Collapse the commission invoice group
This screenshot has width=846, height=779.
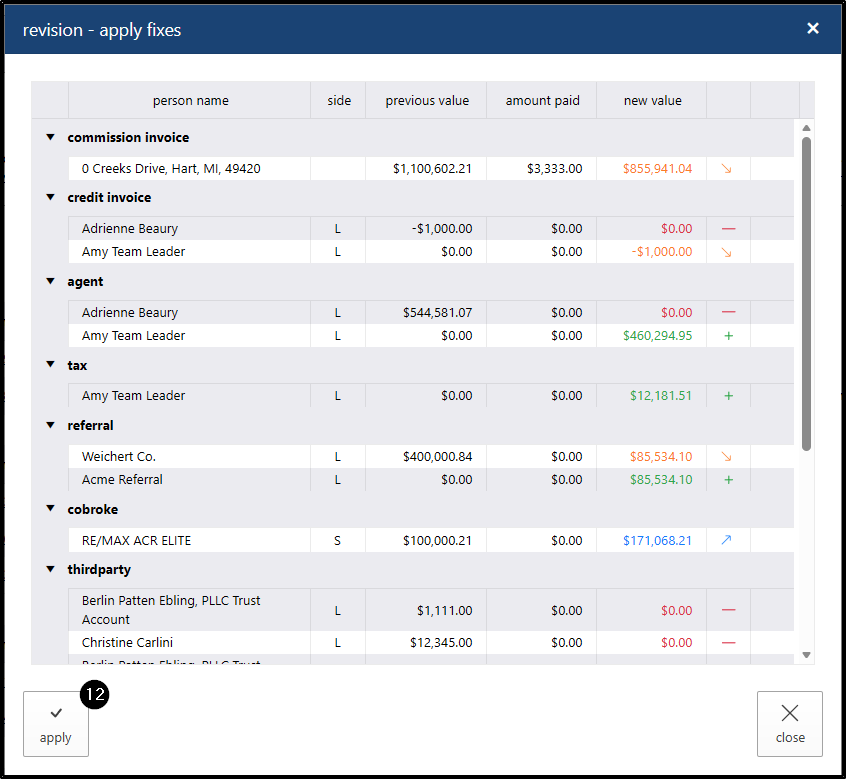50,138
